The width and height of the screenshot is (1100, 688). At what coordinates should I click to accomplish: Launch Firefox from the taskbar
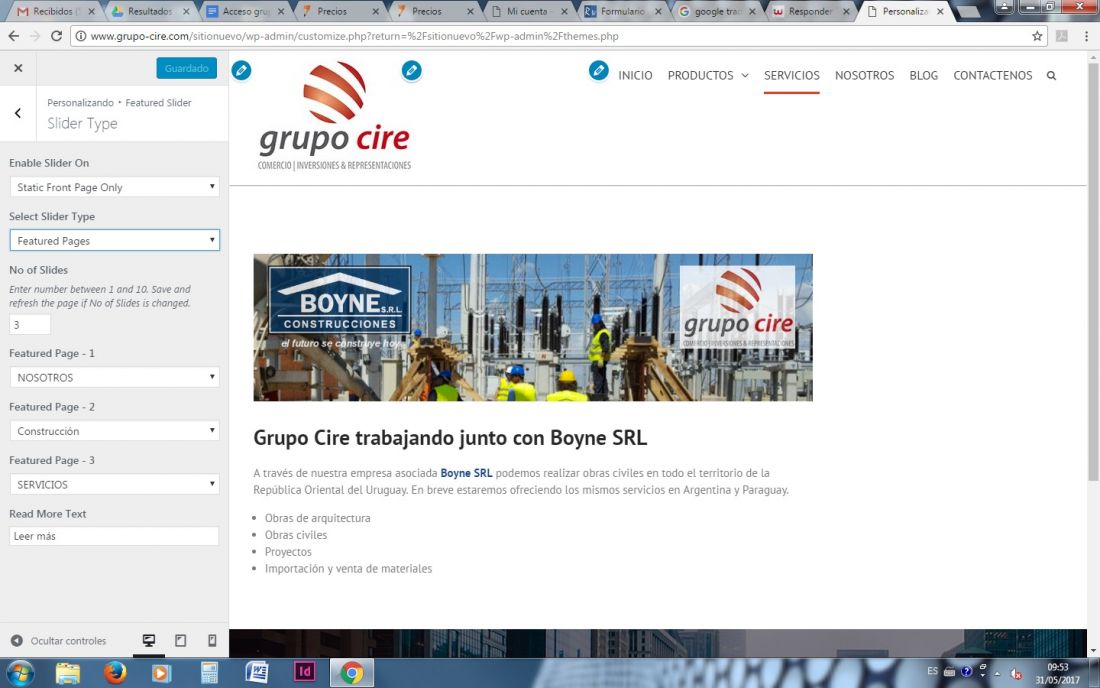pyautogui.click(x=115, y=673)
